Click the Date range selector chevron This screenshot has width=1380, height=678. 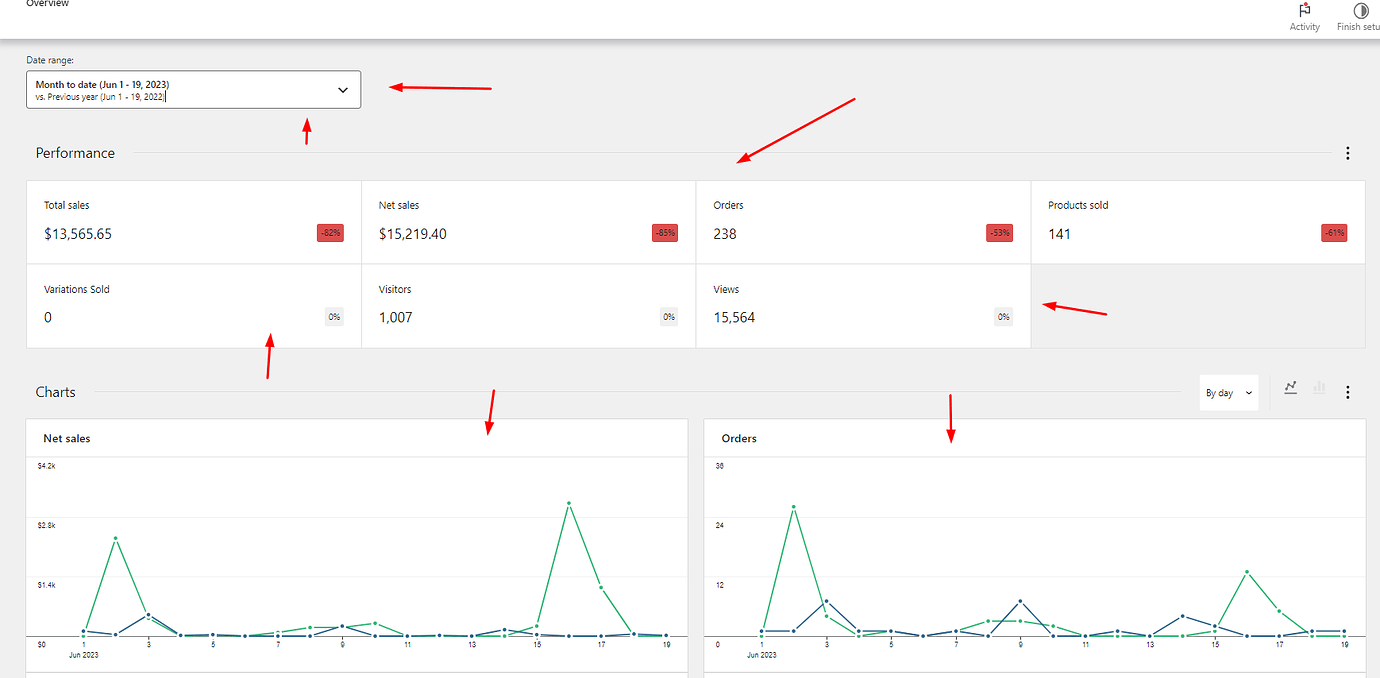tap(341, 89)
